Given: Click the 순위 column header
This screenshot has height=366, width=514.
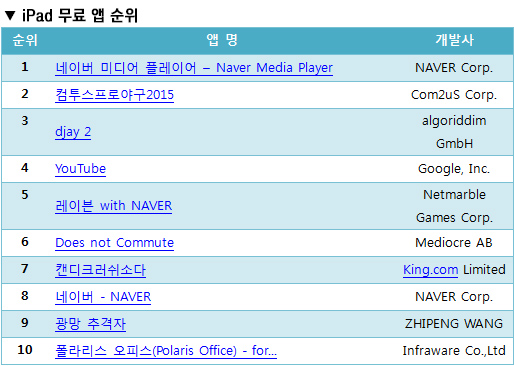Looking at the screenshot, I should click(x=25, y=40).
